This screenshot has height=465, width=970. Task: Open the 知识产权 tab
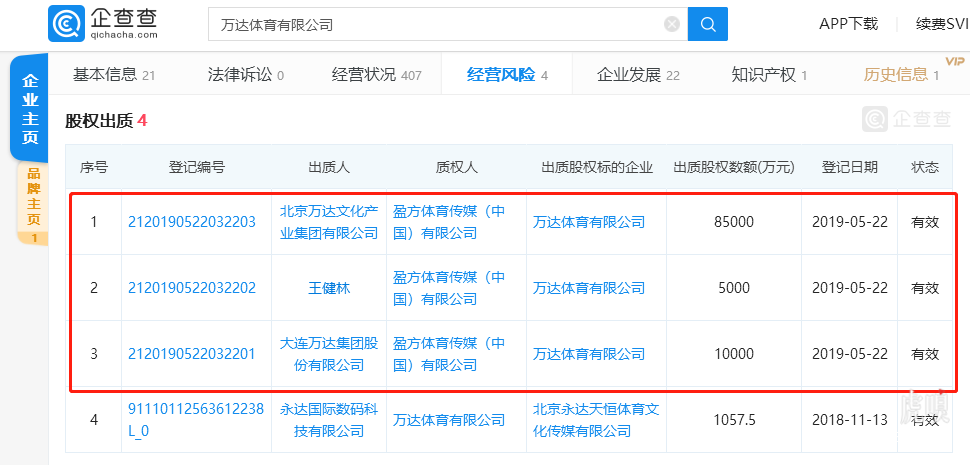[x=769, y=75]
